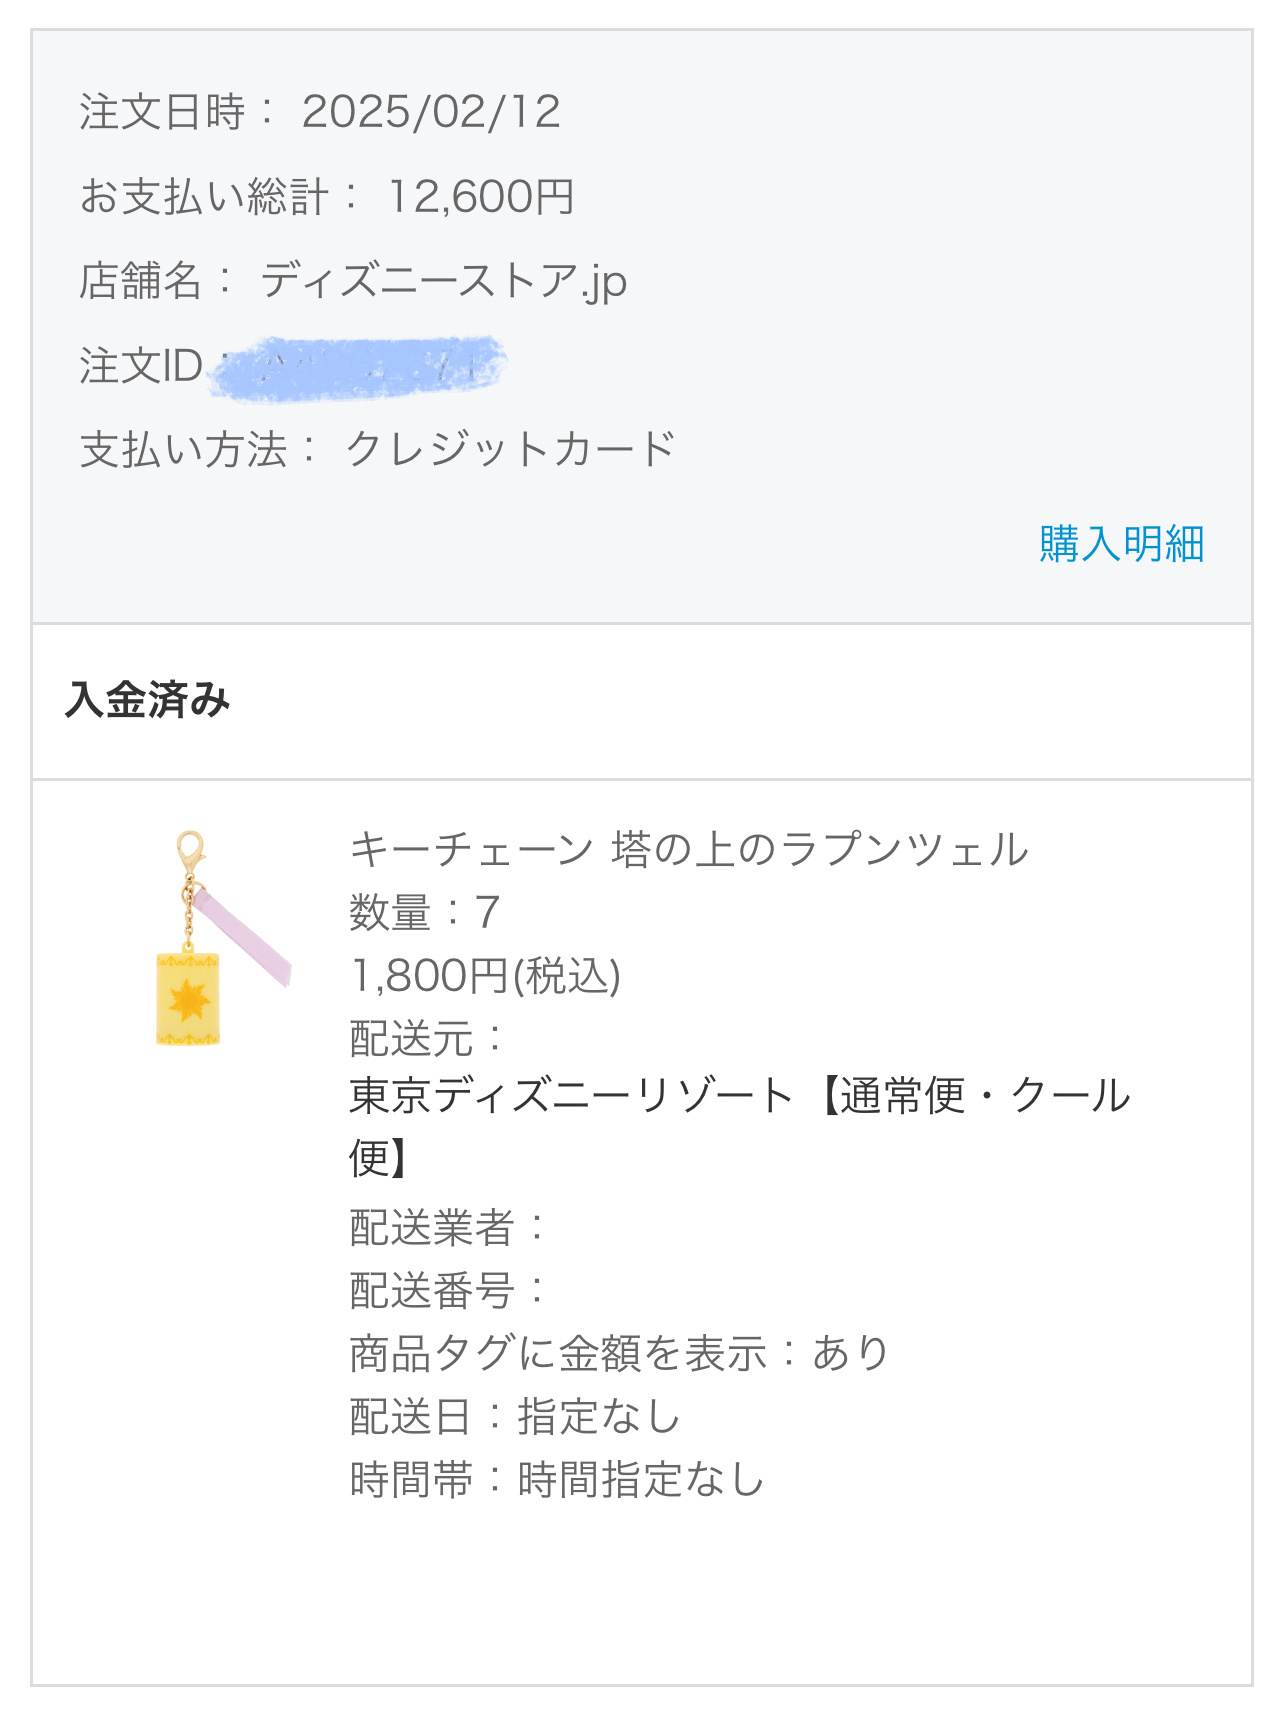Image resolution: width=1284 pixels, height=1721 pixels.
Task: Click the 数量：7 quantity text
Action: [424, 913]
